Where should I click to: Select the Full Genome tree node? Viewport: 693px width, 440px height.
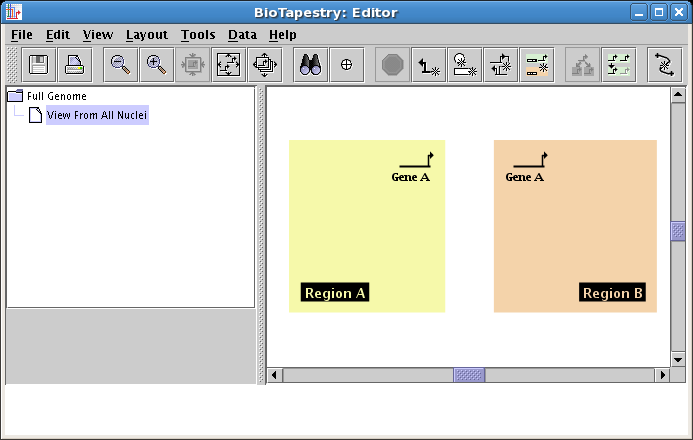pos(56,96)
